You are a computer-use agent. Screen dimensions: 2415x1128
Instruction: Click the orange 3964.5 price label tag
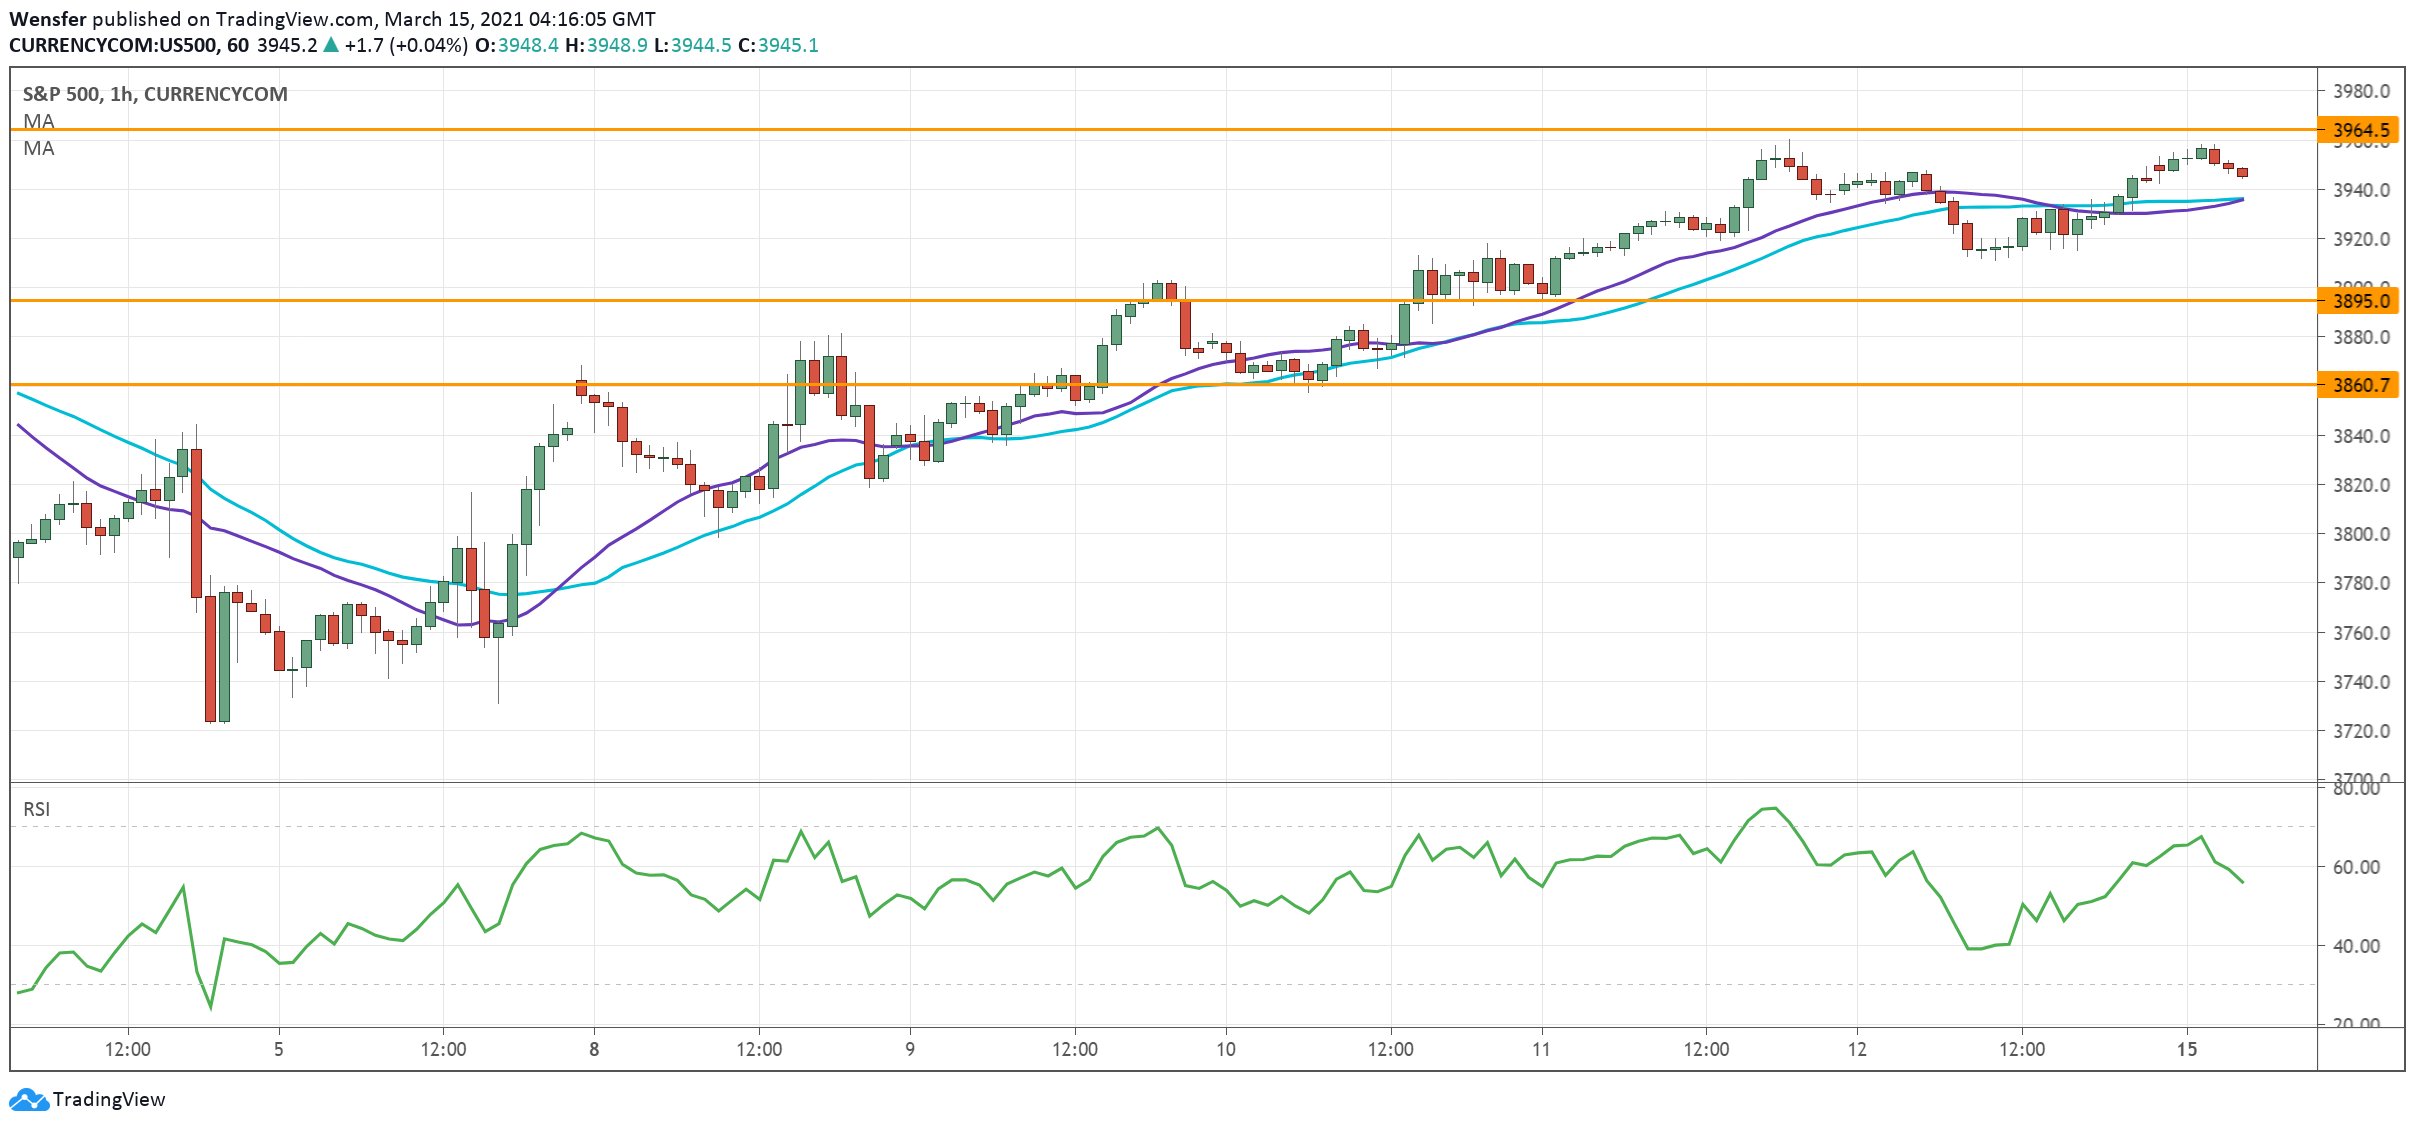(x=2359, y=130)
